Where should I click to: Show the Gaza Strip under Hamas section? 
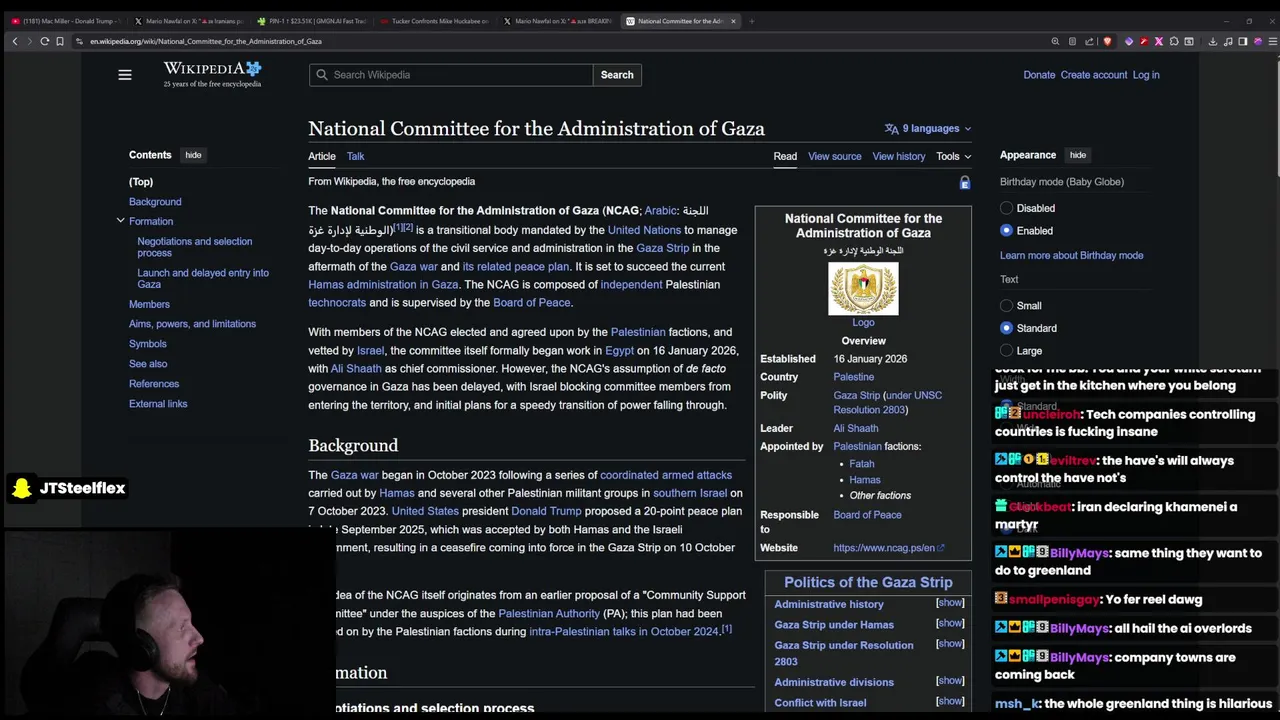coord(949,623)
